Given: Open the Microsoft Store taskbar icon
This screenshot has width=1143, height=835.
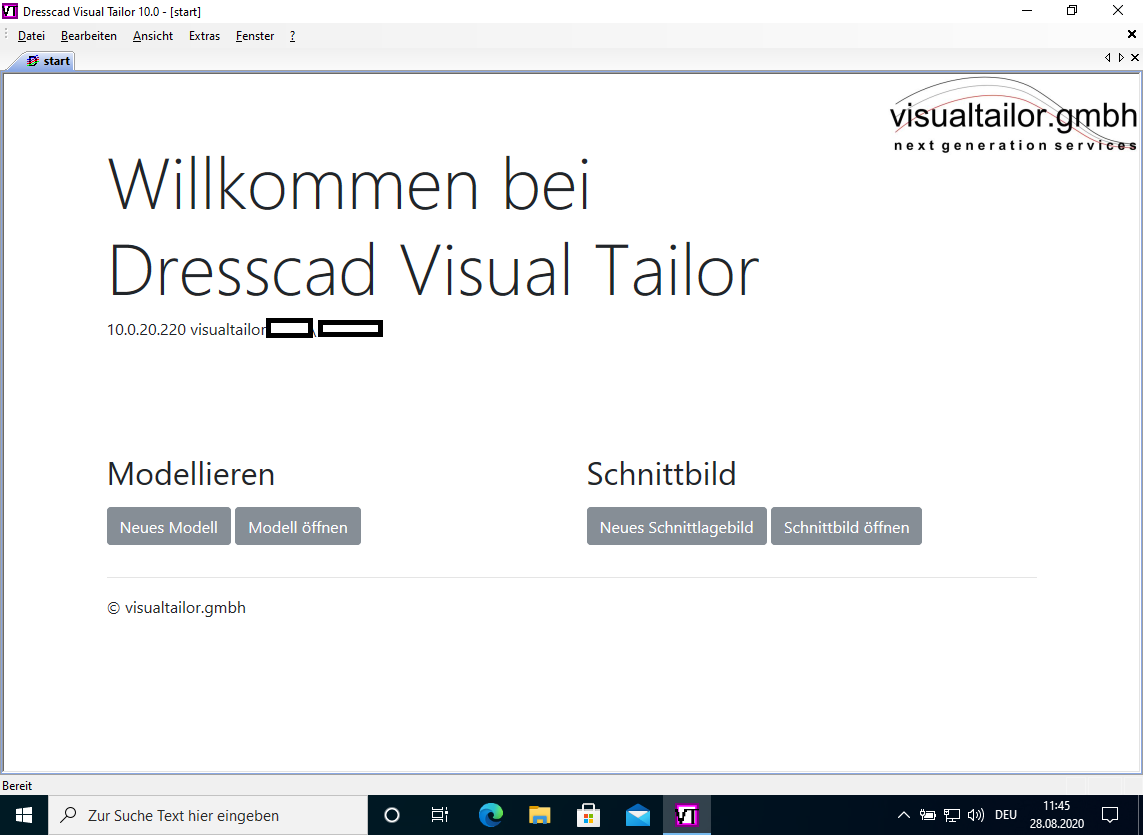Looking at the screenshot, I should (x=589, y=815).
